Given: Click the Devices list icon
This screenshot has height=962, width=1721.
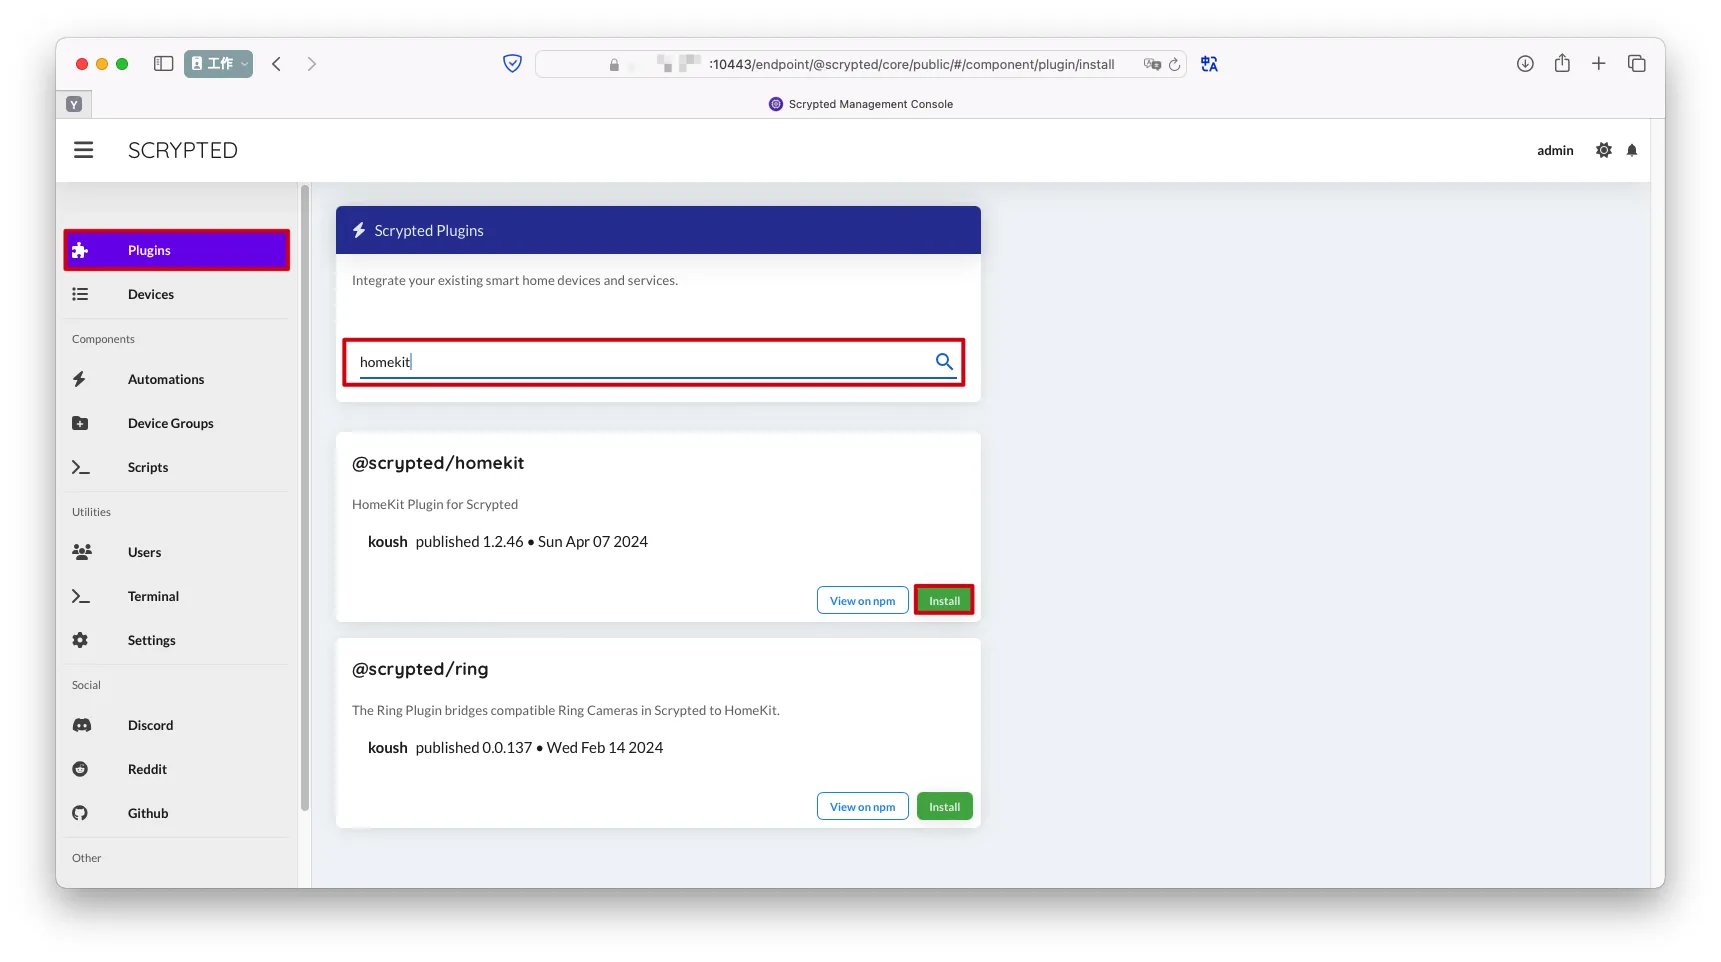Looking at the screenshot, I should pyautogui.click(x=80, y=294).
